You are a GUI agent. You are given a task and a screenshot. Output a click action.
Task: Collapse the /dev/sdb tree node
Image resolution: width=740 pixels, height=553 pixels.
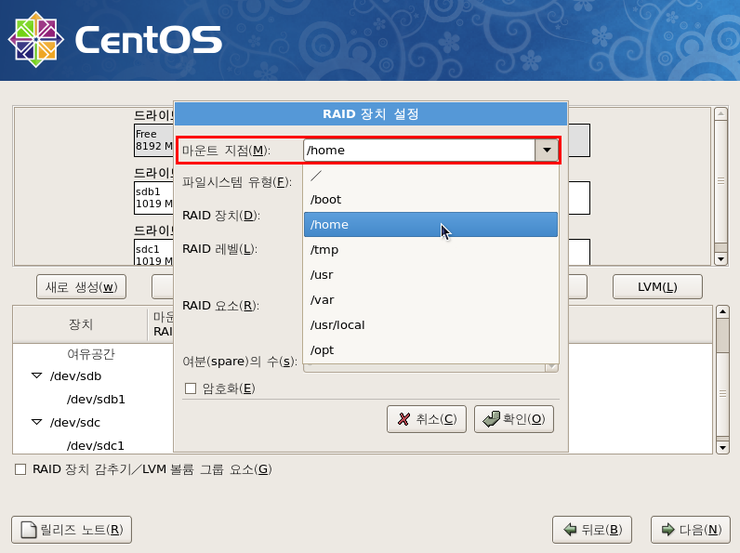pyautogui.click(x=38, y=376)
